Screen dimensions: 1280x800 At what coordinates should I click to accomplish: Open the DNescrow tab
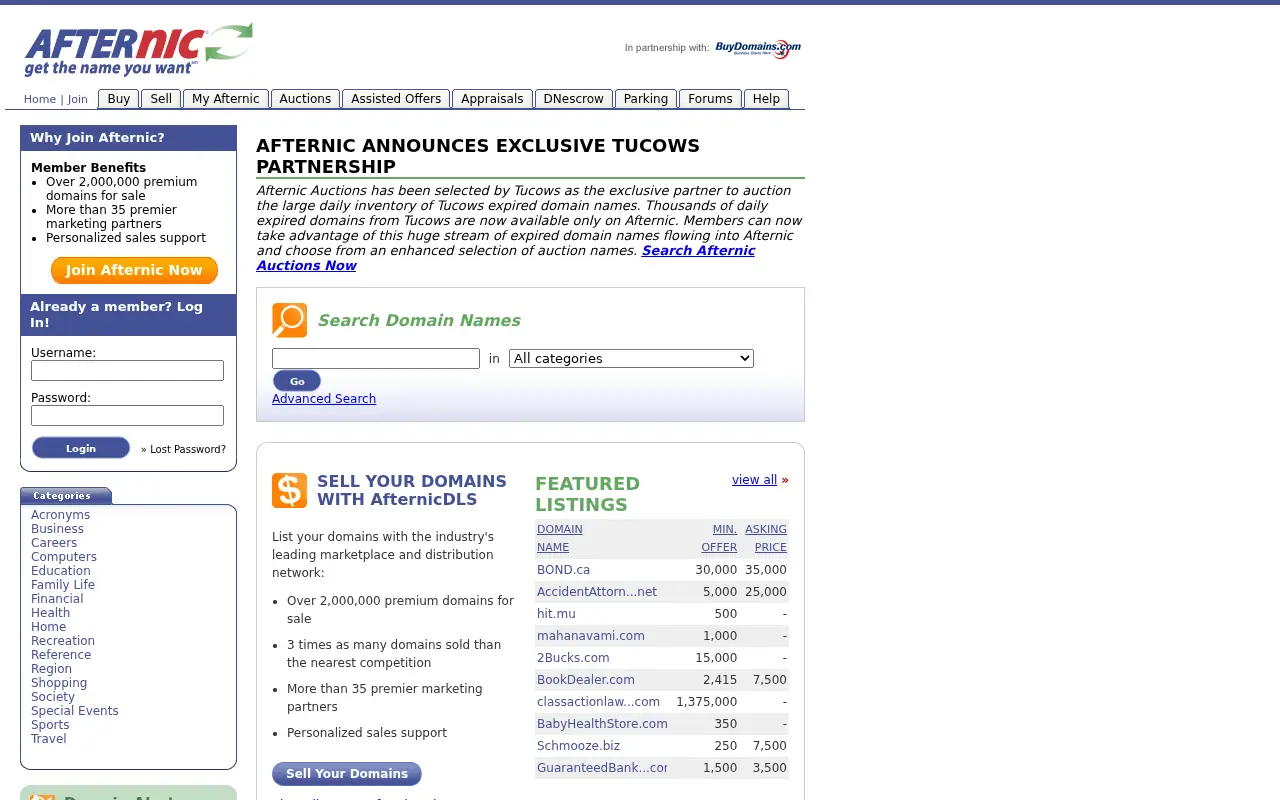click(x=574, y=99)
